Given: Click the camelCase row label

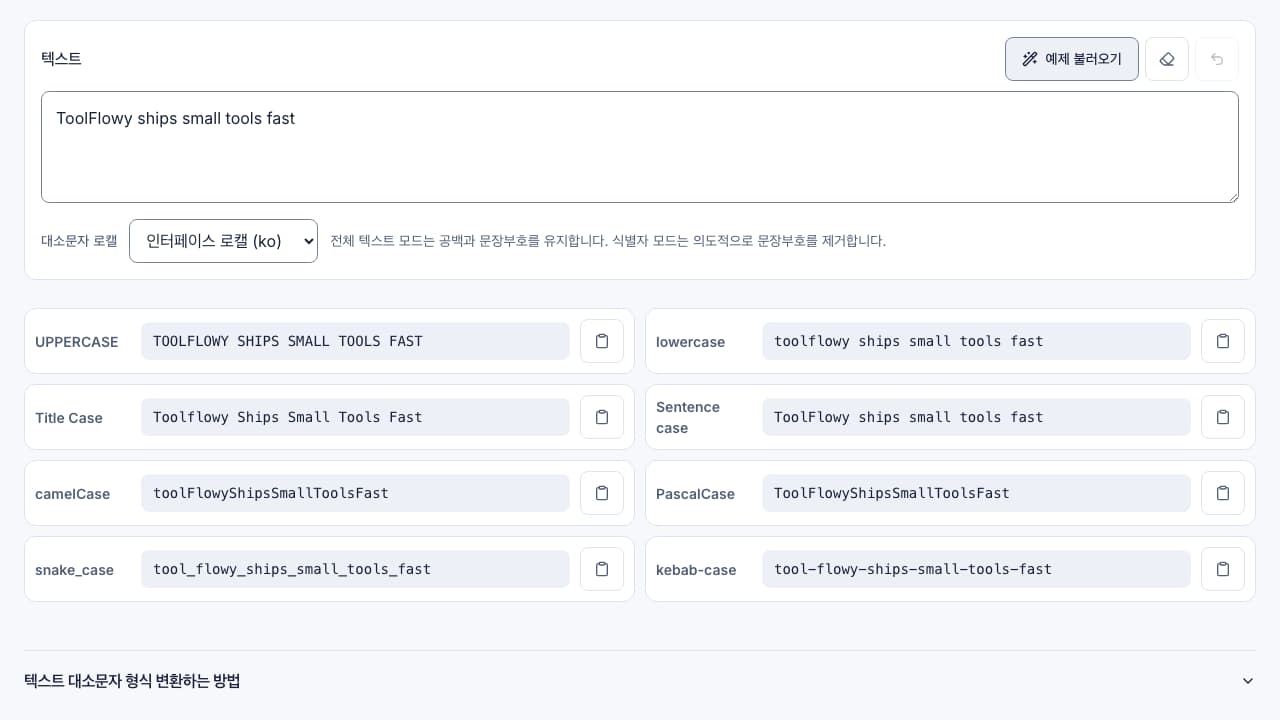Looking at the screenshot, I should [x=73, y=494].
